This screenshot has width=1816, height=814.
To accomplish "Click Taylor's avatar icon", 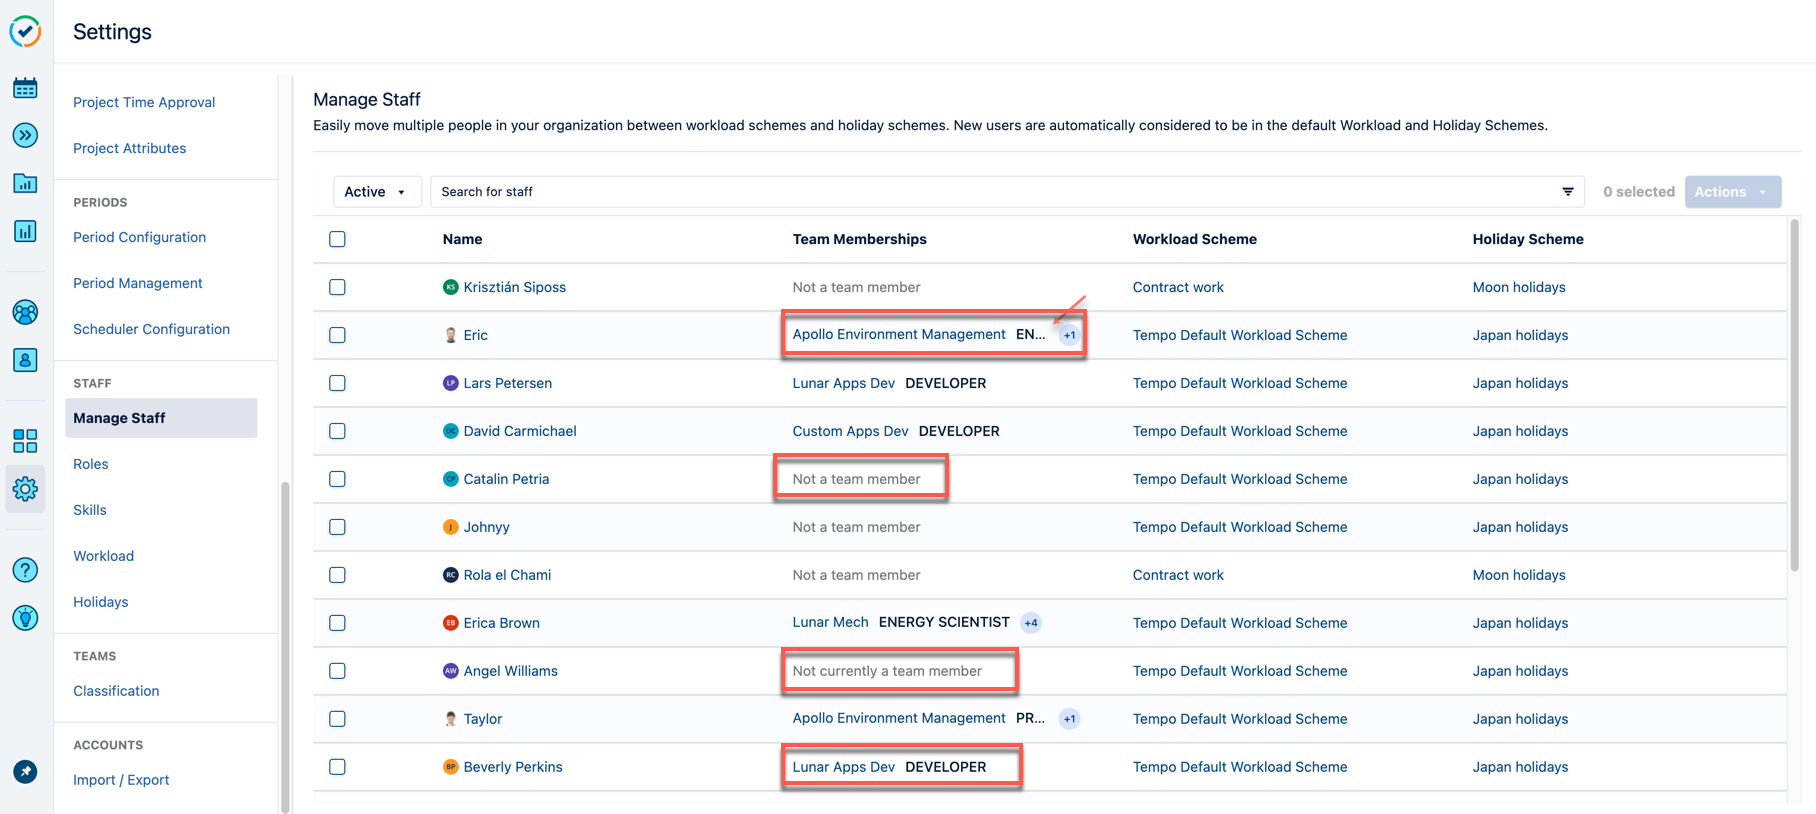I will [450, 719].
